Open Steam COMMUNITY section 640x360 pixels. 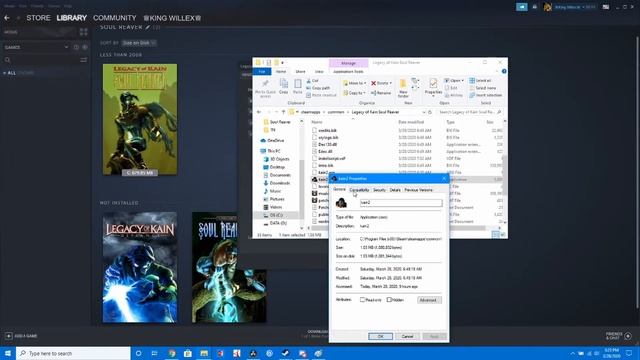pos(115,18)
